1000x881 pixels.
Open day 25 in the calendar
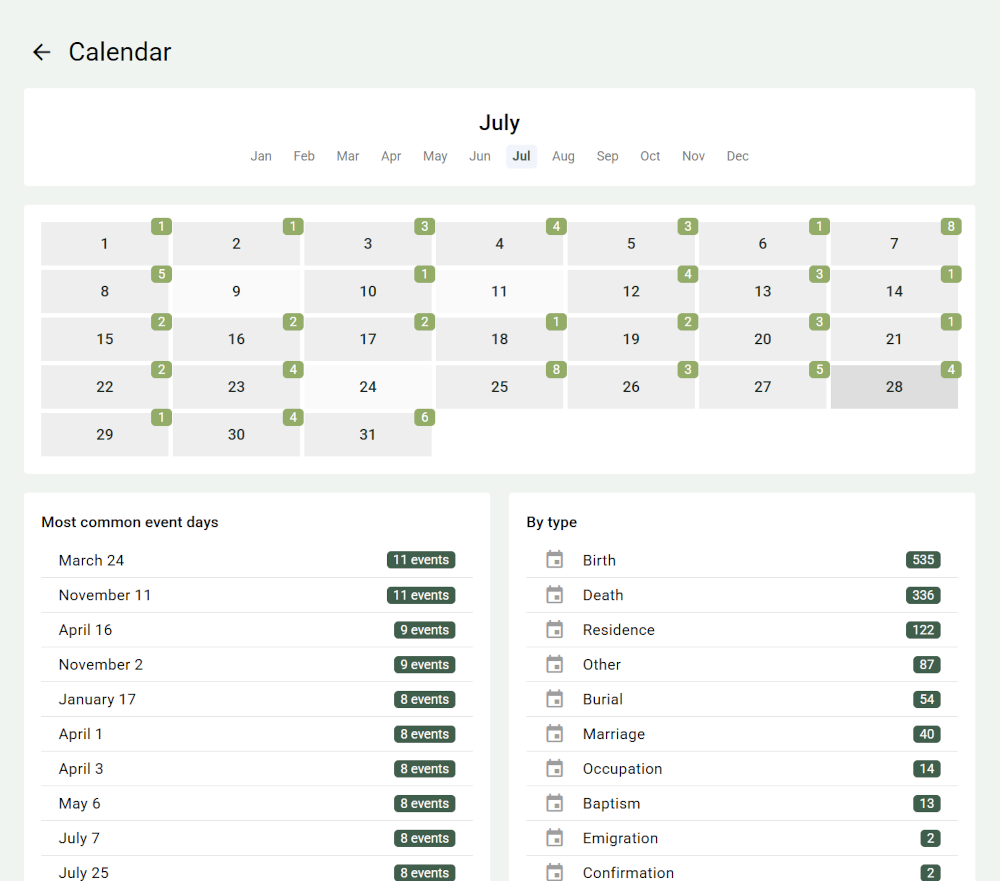tap(499, 387)
